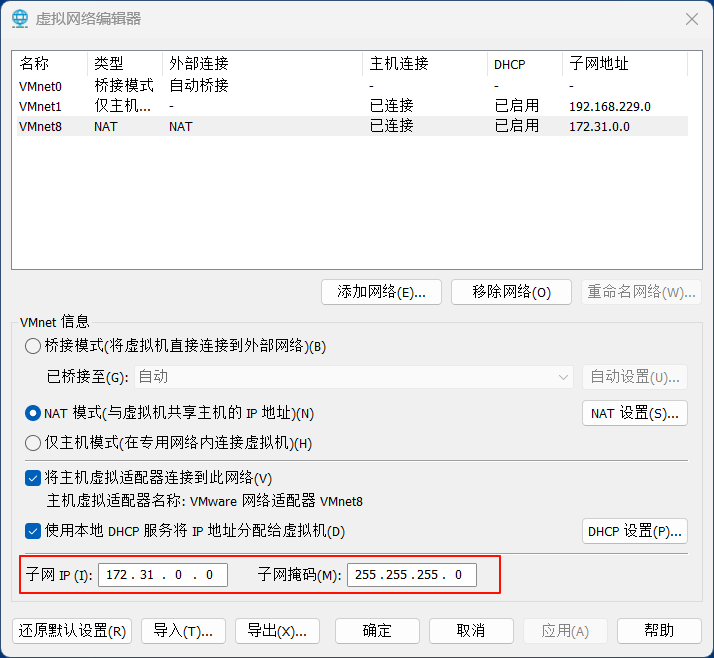714x658 pixels.
Task: Click 自动桥接 cell in VMnet0 row
Action: 199,86
